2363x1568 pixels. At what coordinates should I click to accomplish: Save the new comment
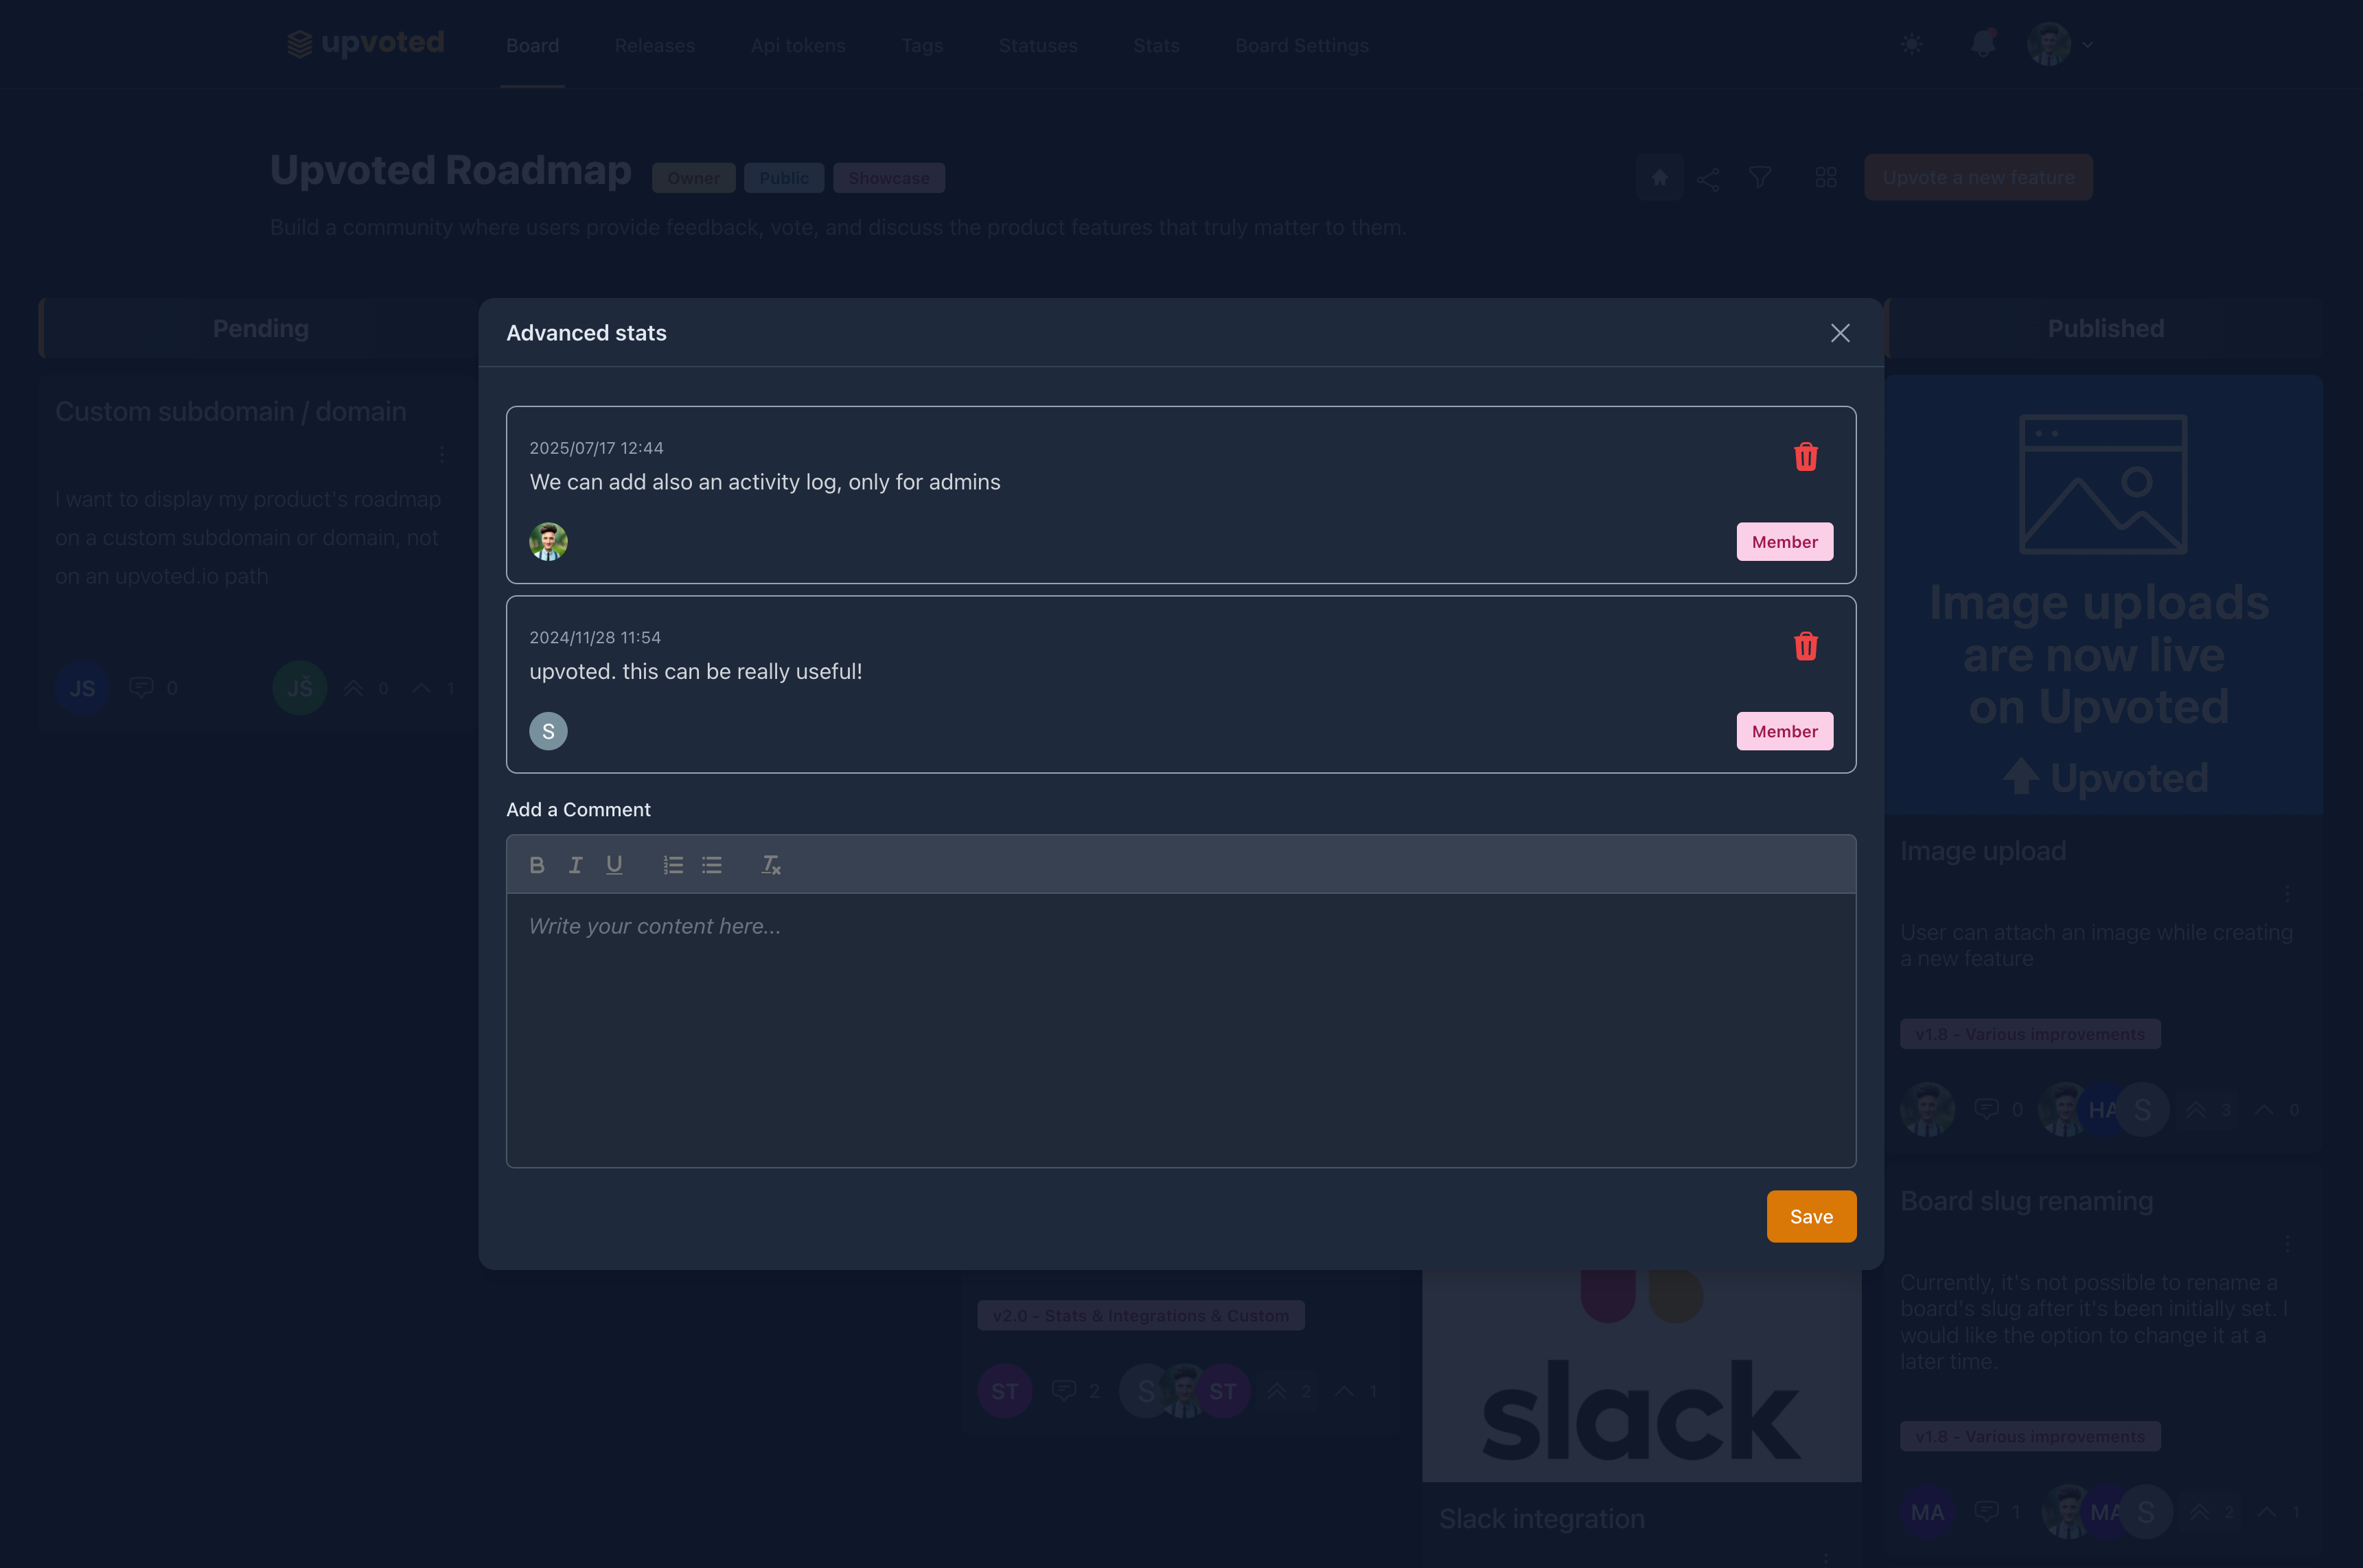pos(1810,1216)
